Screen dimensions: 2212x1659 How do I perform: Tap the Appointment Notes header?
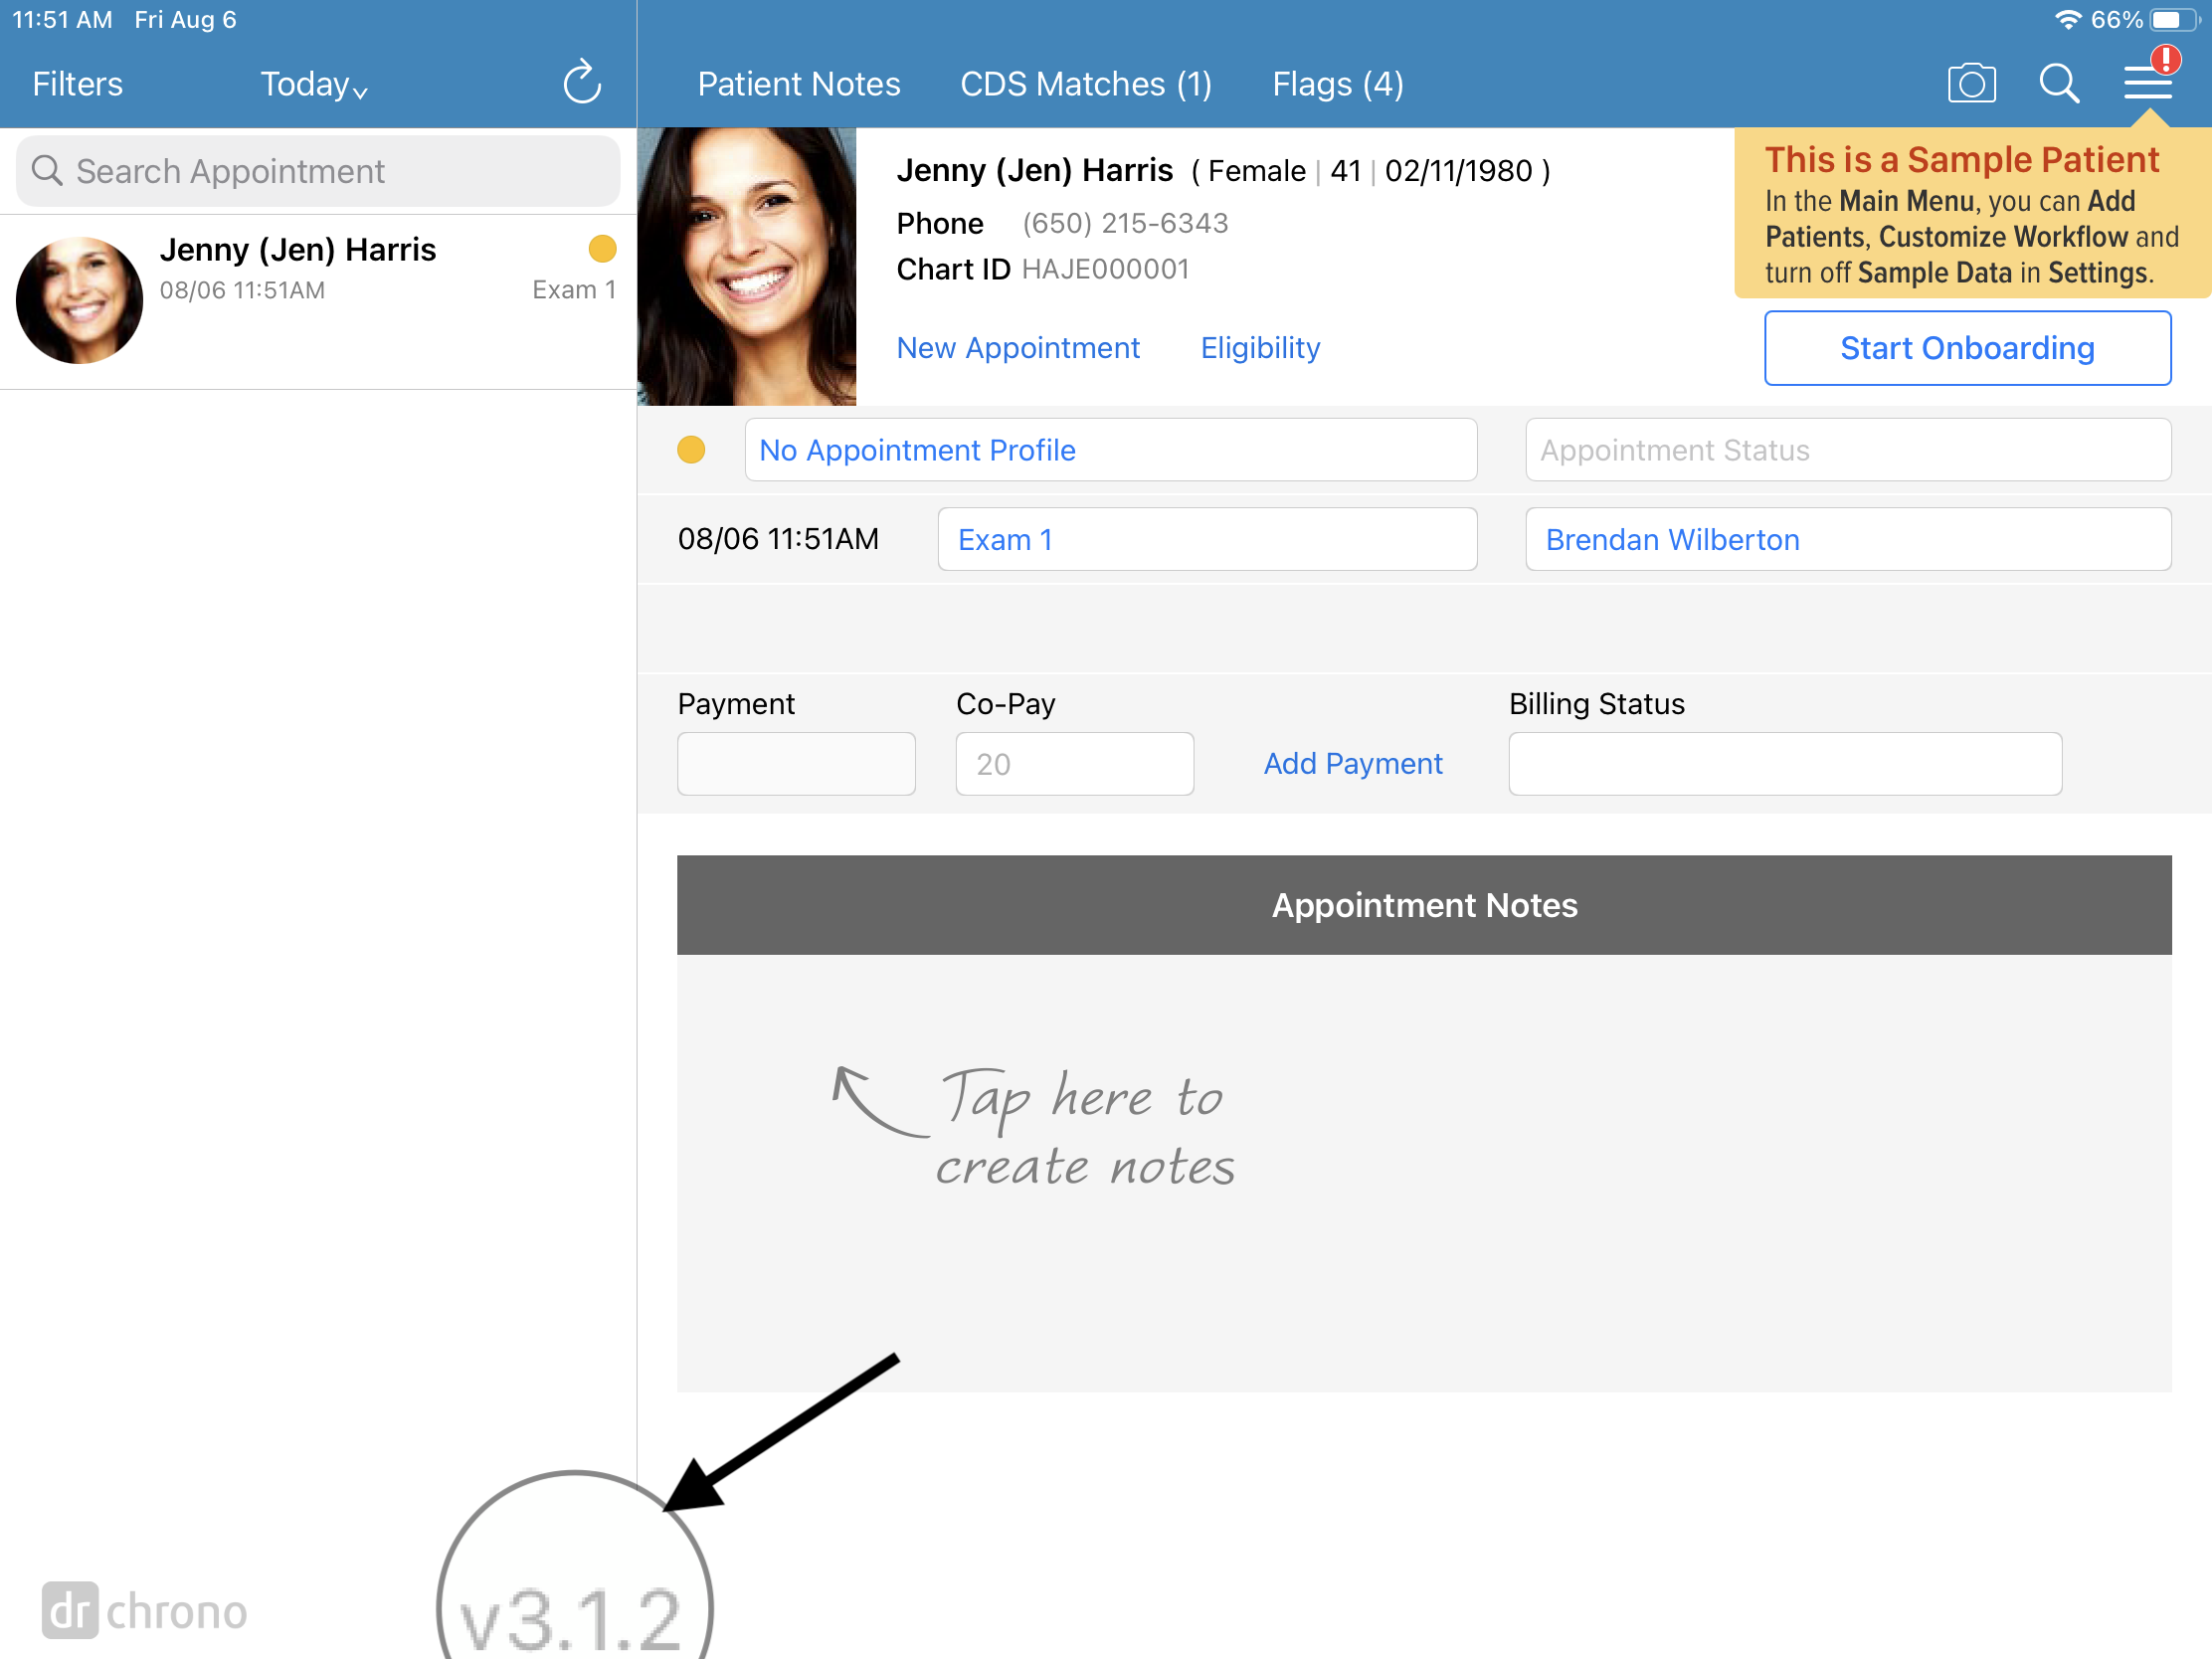point(1423,905)
